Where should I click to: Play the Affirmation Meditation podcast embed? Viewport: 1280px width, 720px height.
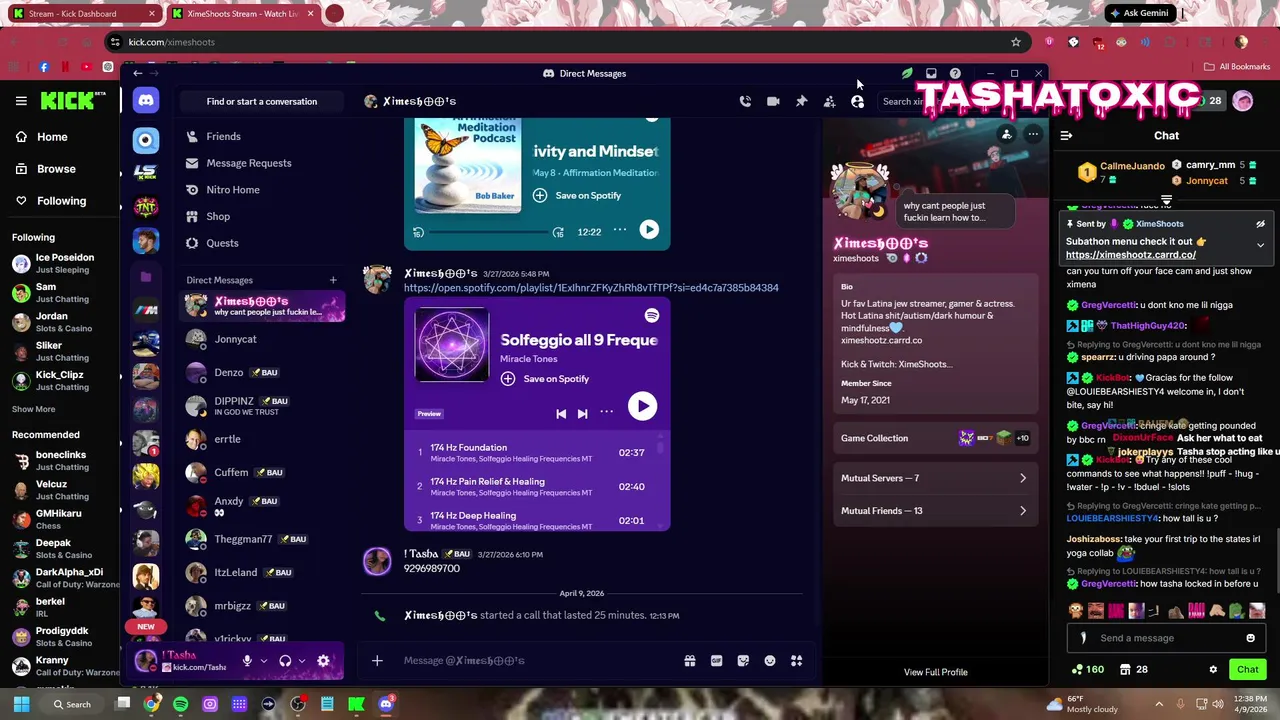tap(649, 229)
